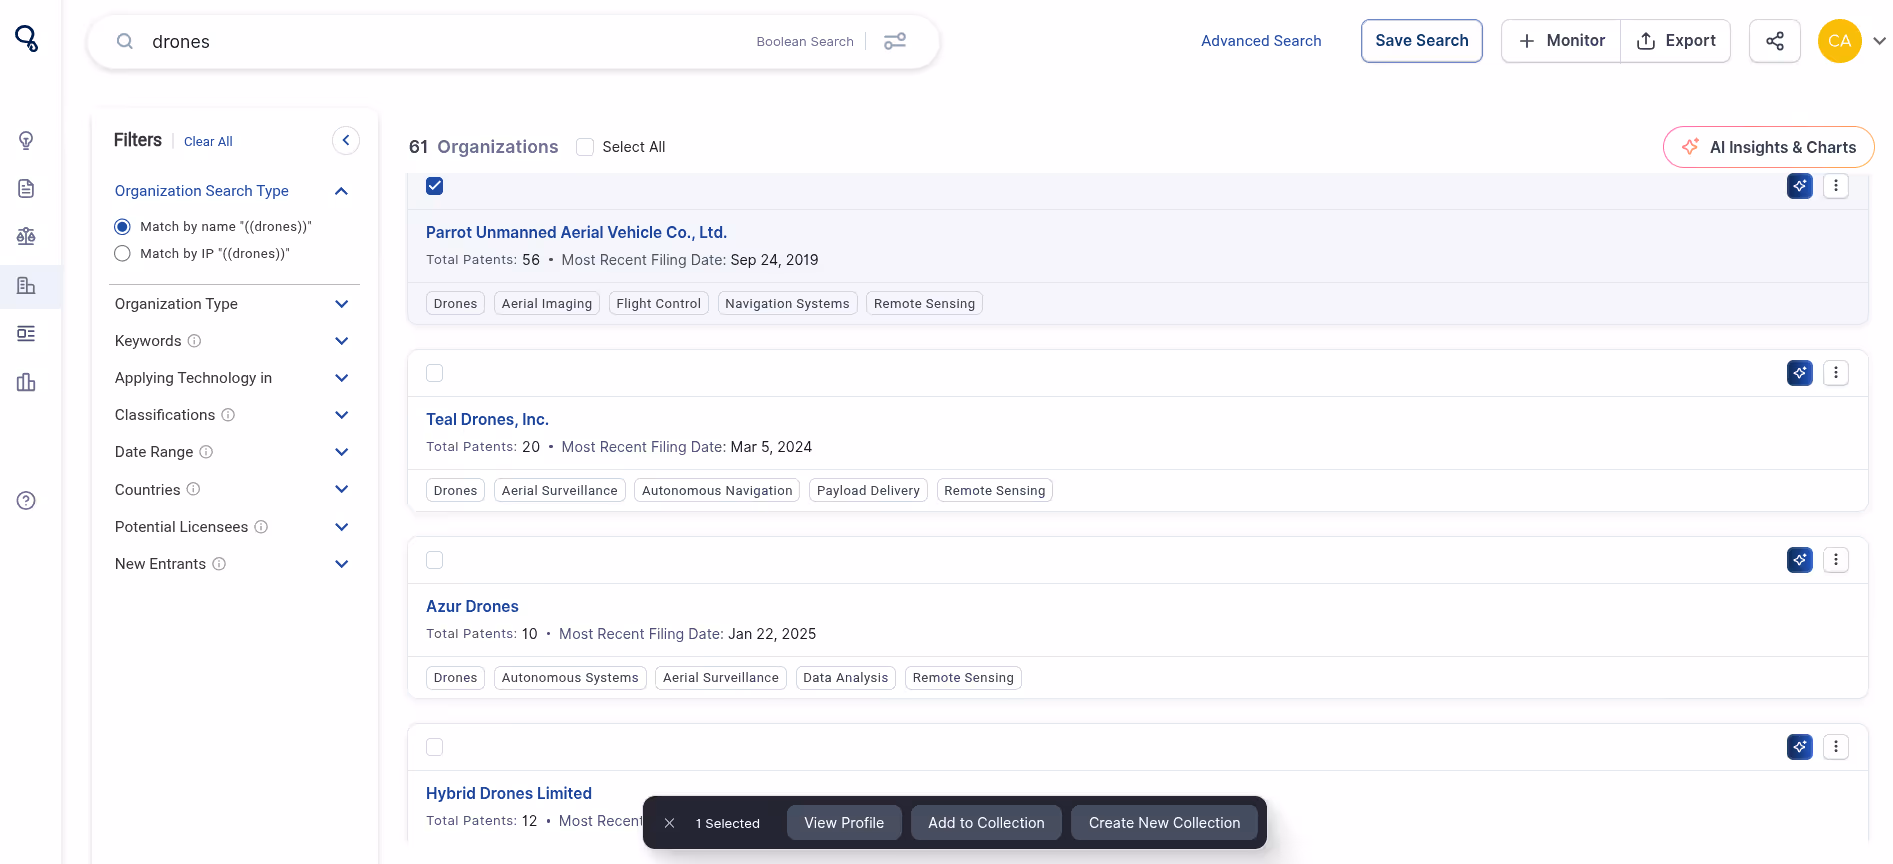The height and width of the screenshot is (864, 1893).
Task: Expand Classifications filter
Action: pyautogui.click(x=341, y=415)
